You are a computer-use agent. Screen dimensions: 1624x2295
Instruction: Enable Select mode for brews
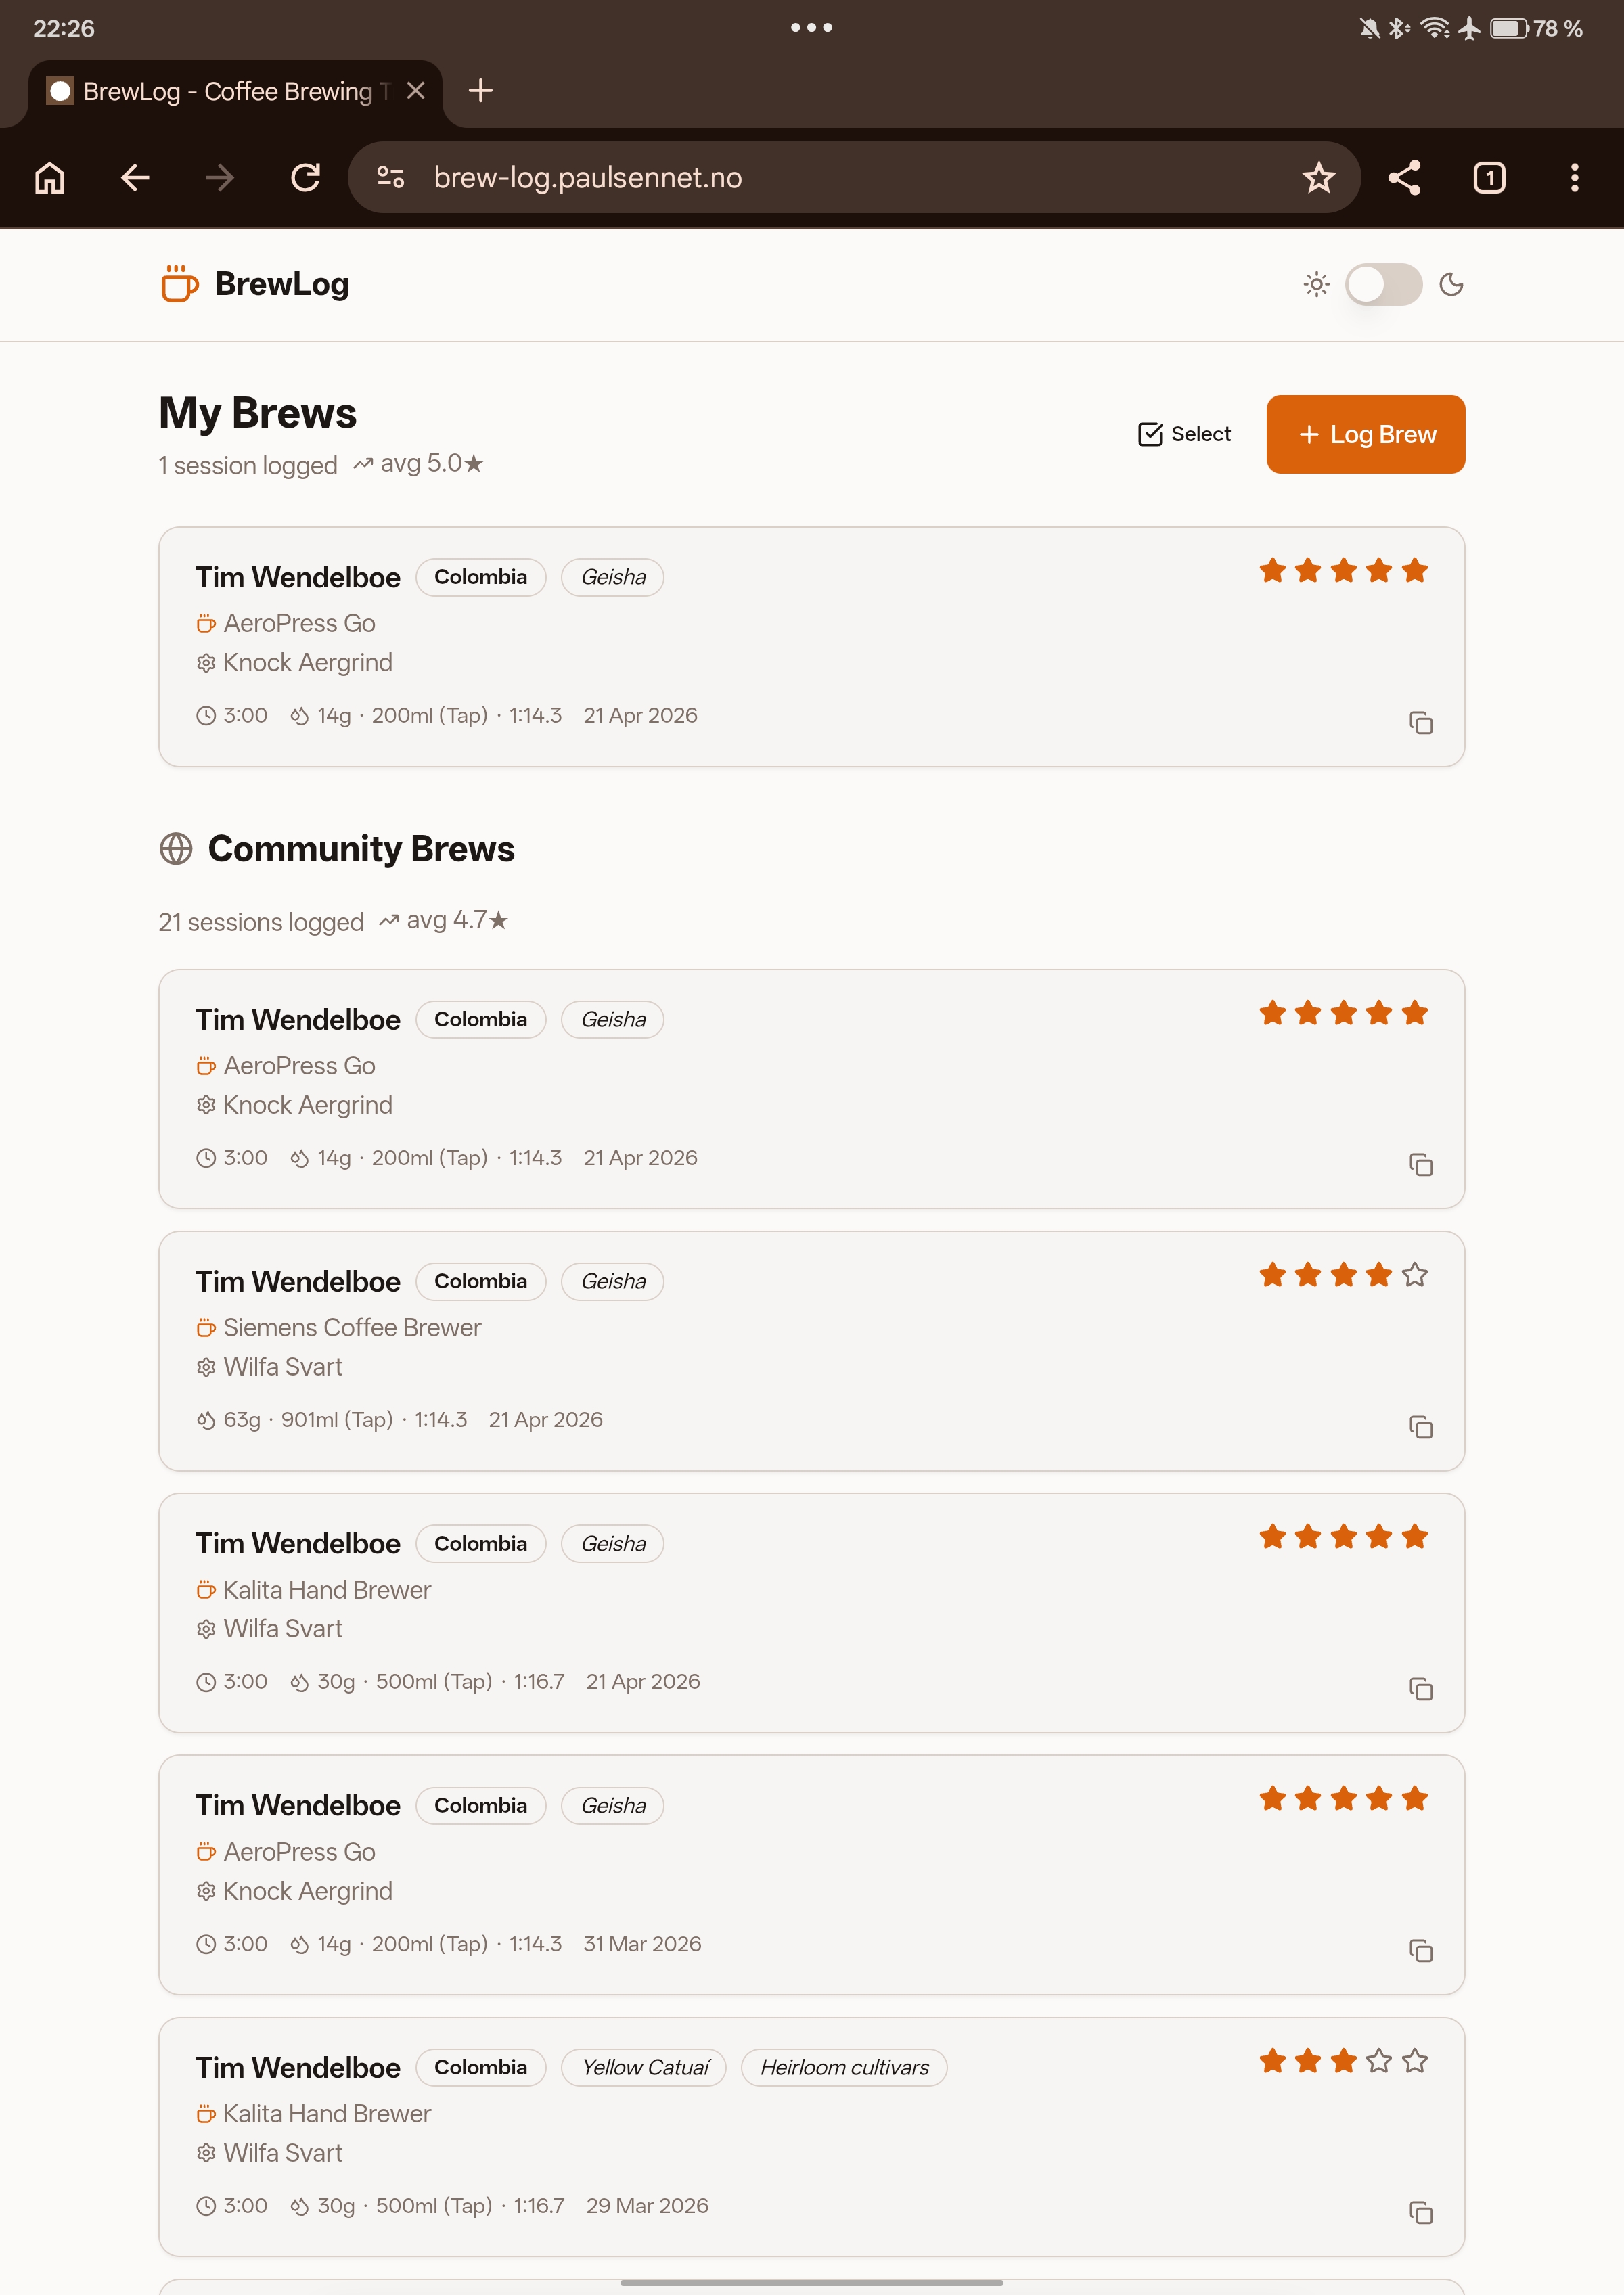pyautogui.click(x=1184, y=434)
